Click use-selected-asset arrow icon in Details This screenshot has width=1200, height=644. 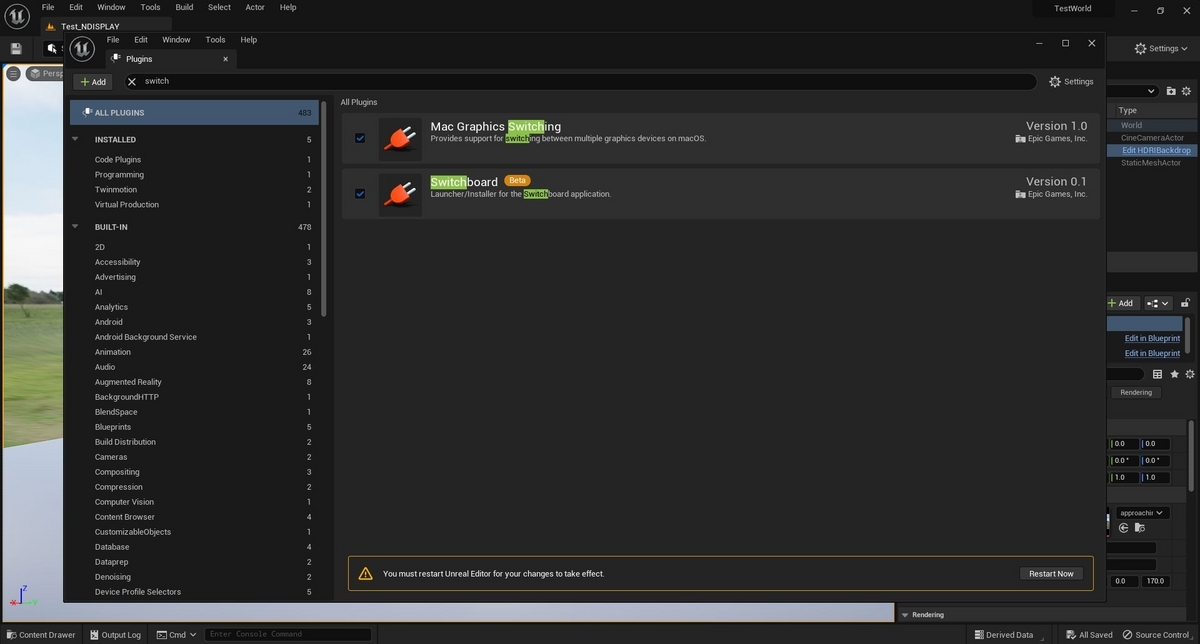coord(1124,528)
